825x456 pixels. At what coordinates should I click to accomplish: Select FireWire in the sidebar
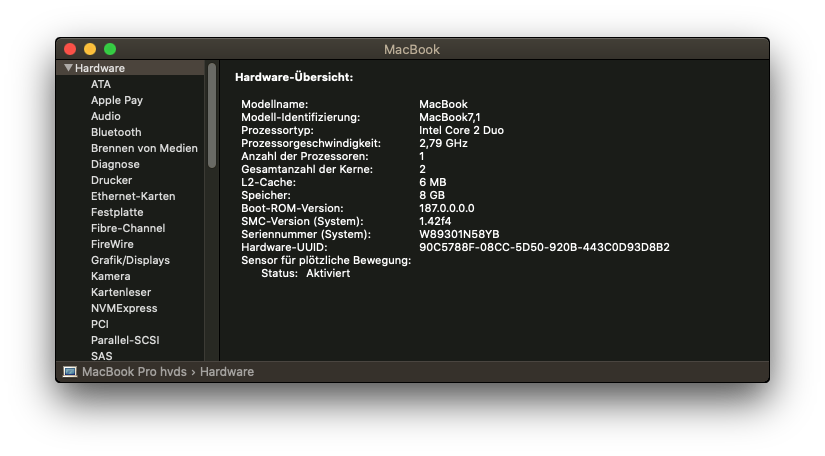tap(112, 244)
